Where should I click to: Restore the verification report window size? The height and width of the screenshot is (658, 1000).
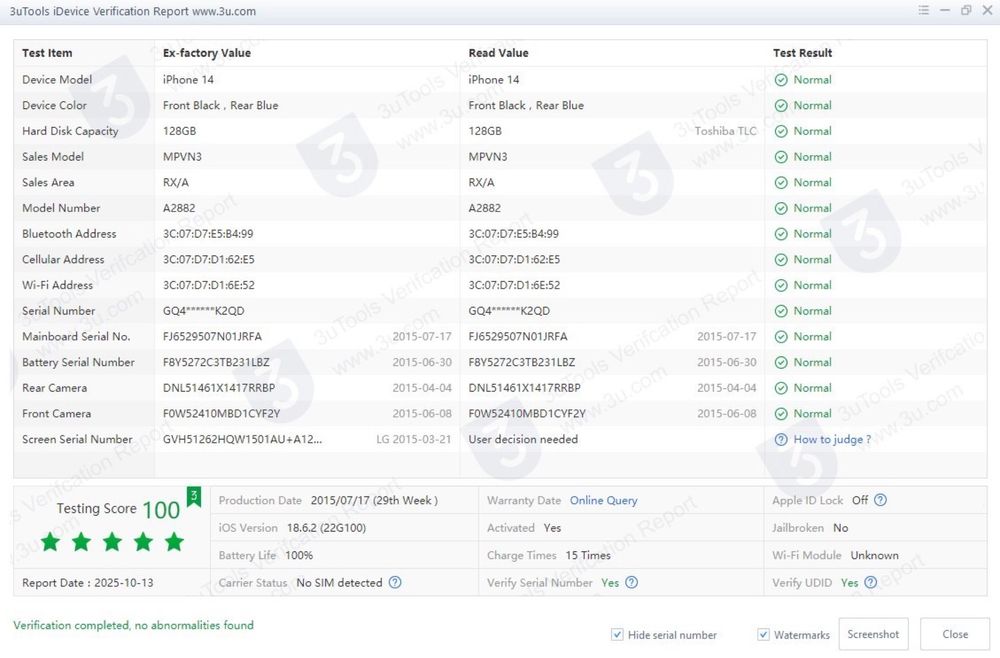click(x=966, y=10)
